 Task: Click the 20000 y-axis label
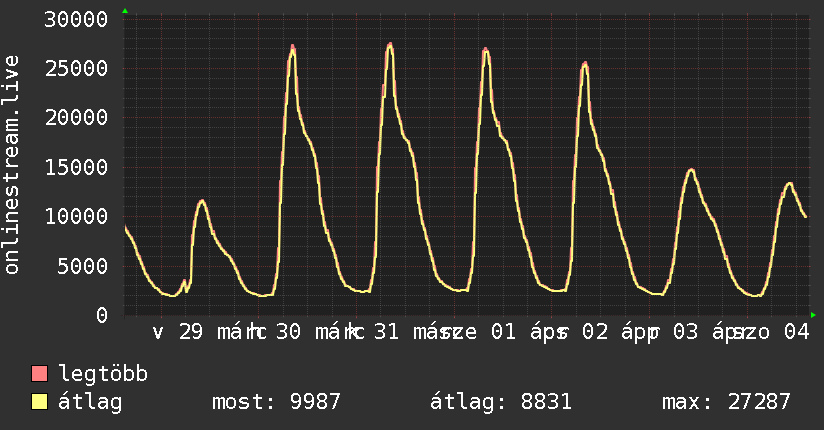point(76,117)
